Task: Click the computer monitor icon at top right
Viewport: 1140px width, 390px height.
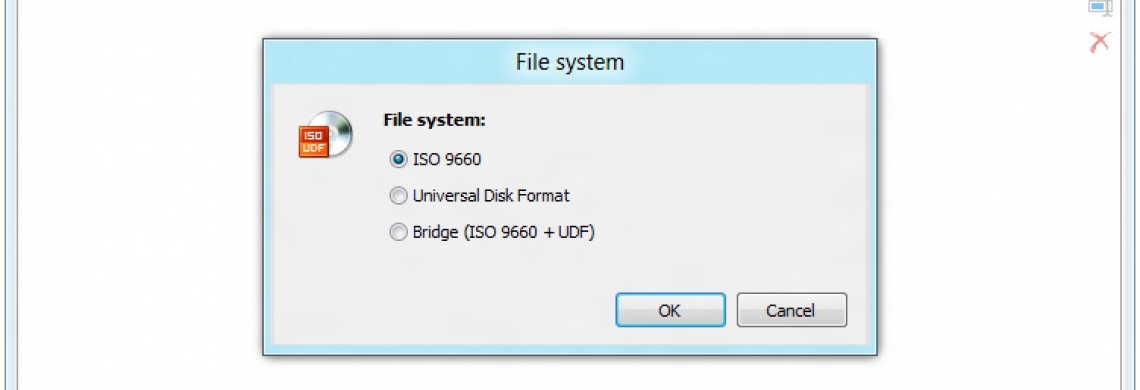Action: coord(1100,7)
